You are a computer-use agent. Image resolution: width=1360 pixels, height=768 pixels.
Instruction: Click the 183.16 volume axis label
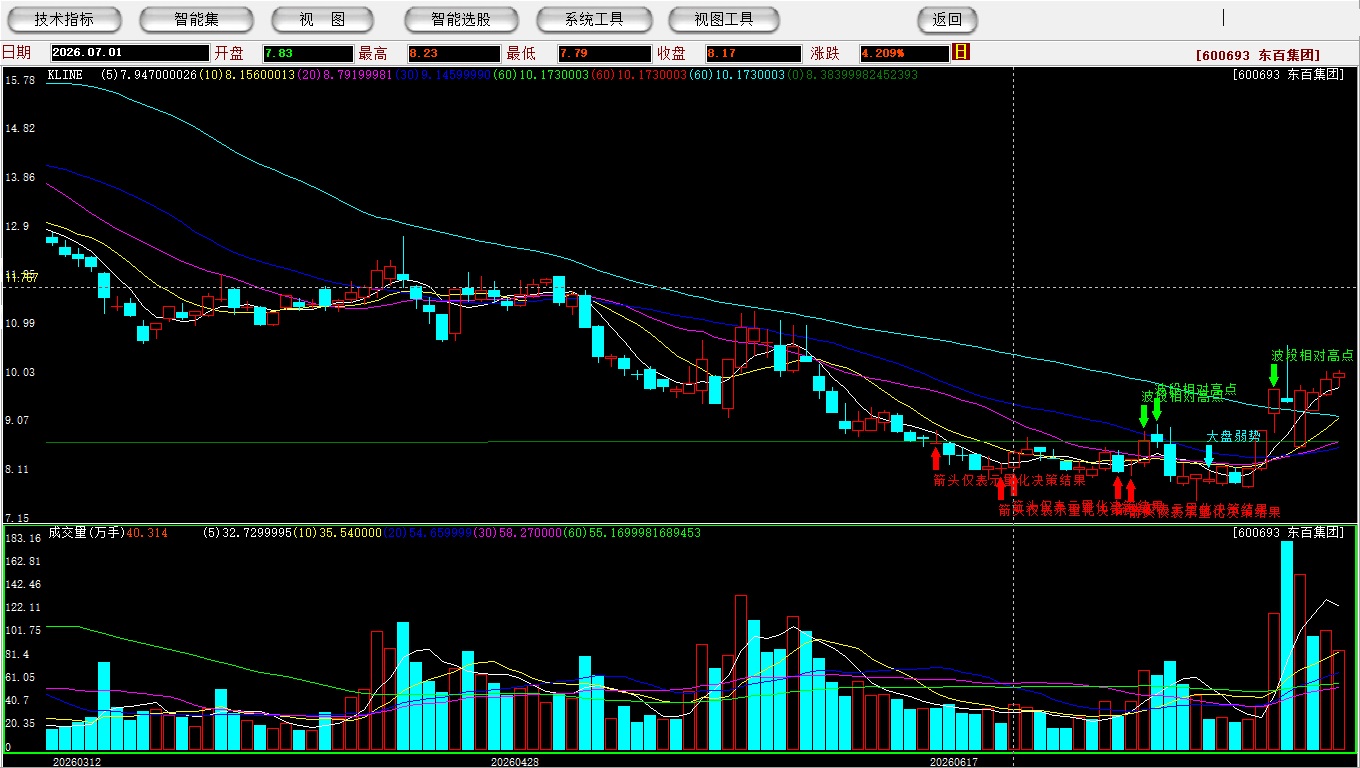pos(23,539)
